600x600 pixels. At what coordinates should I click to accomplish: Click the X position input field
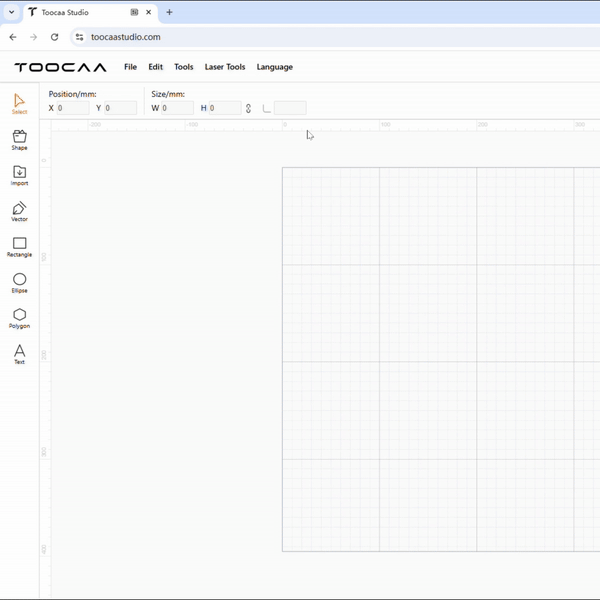[73, 108]
